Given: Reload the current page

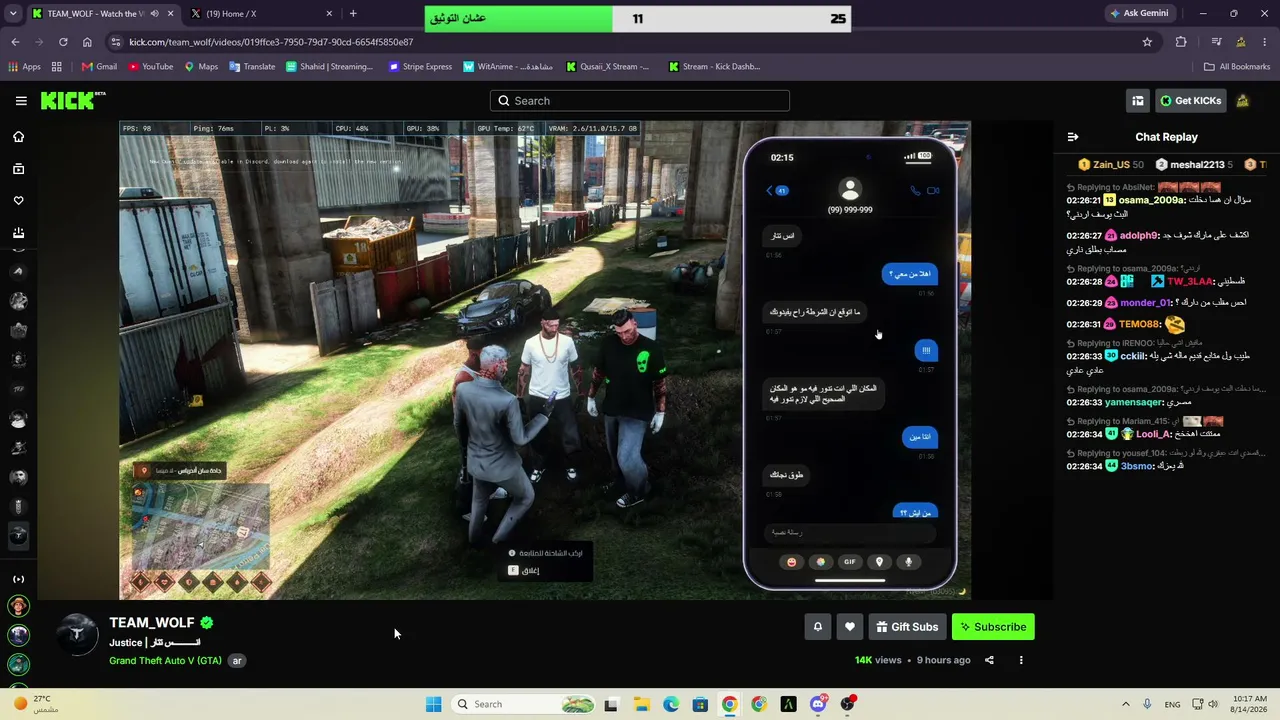Looking at the screenshot, I should pyautogui.click(x=63, y=42).
